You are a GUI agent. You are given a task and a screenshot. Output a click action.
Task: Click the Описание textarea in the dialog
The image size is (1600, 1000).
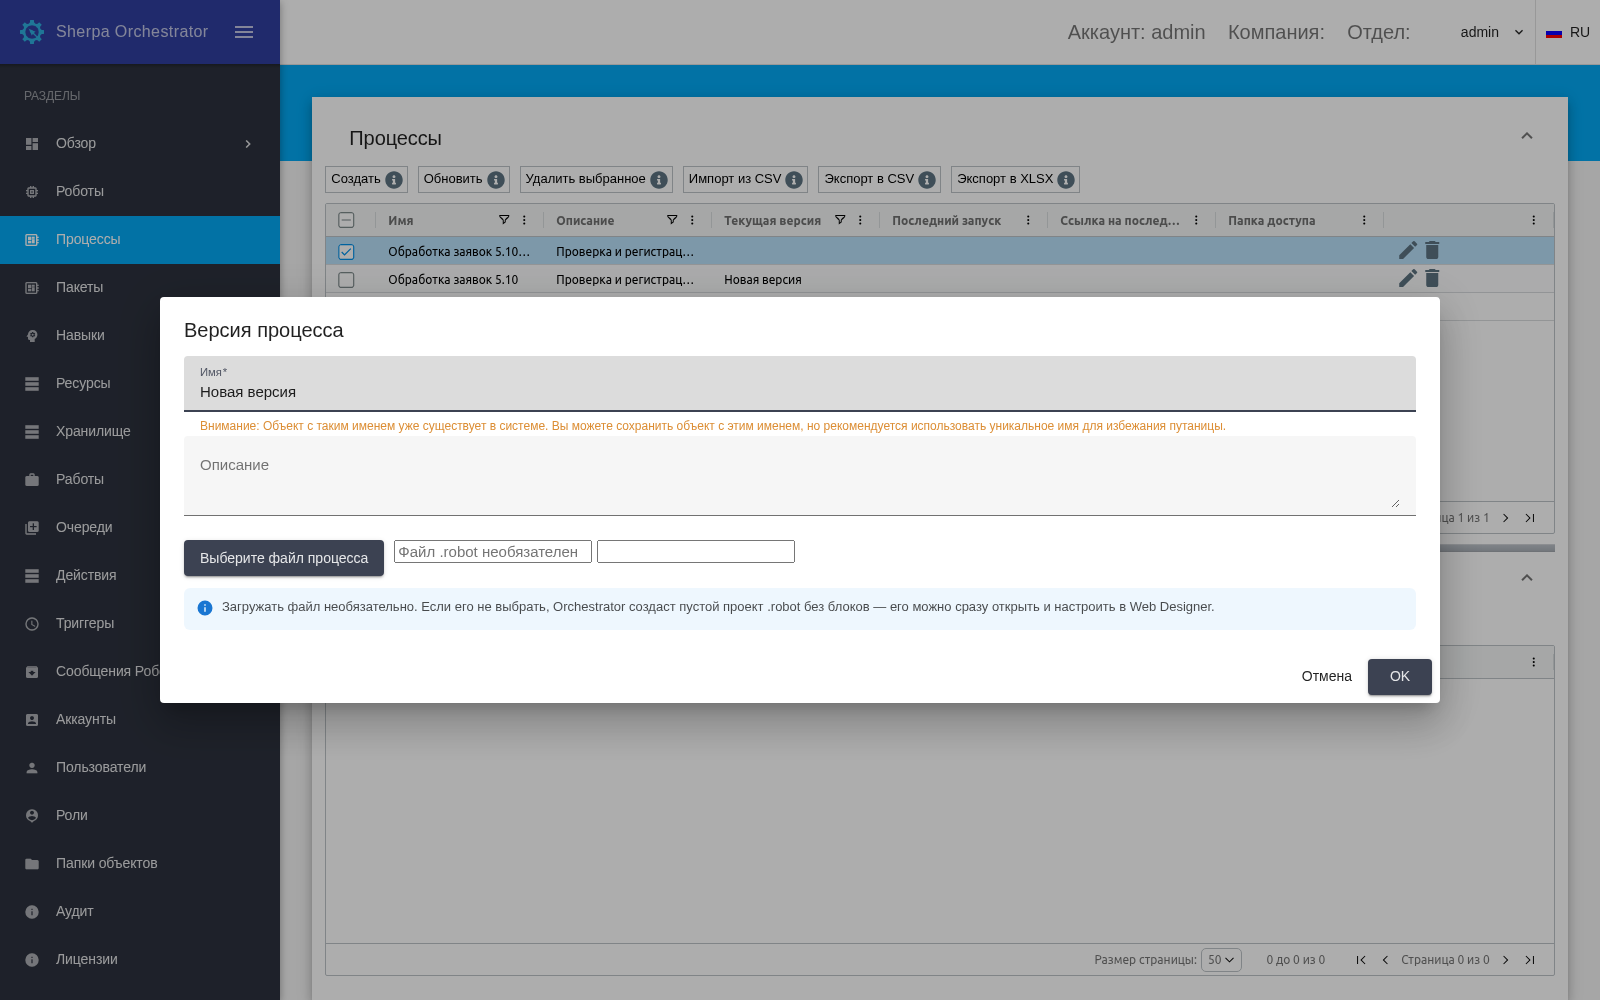pos(800,476)
